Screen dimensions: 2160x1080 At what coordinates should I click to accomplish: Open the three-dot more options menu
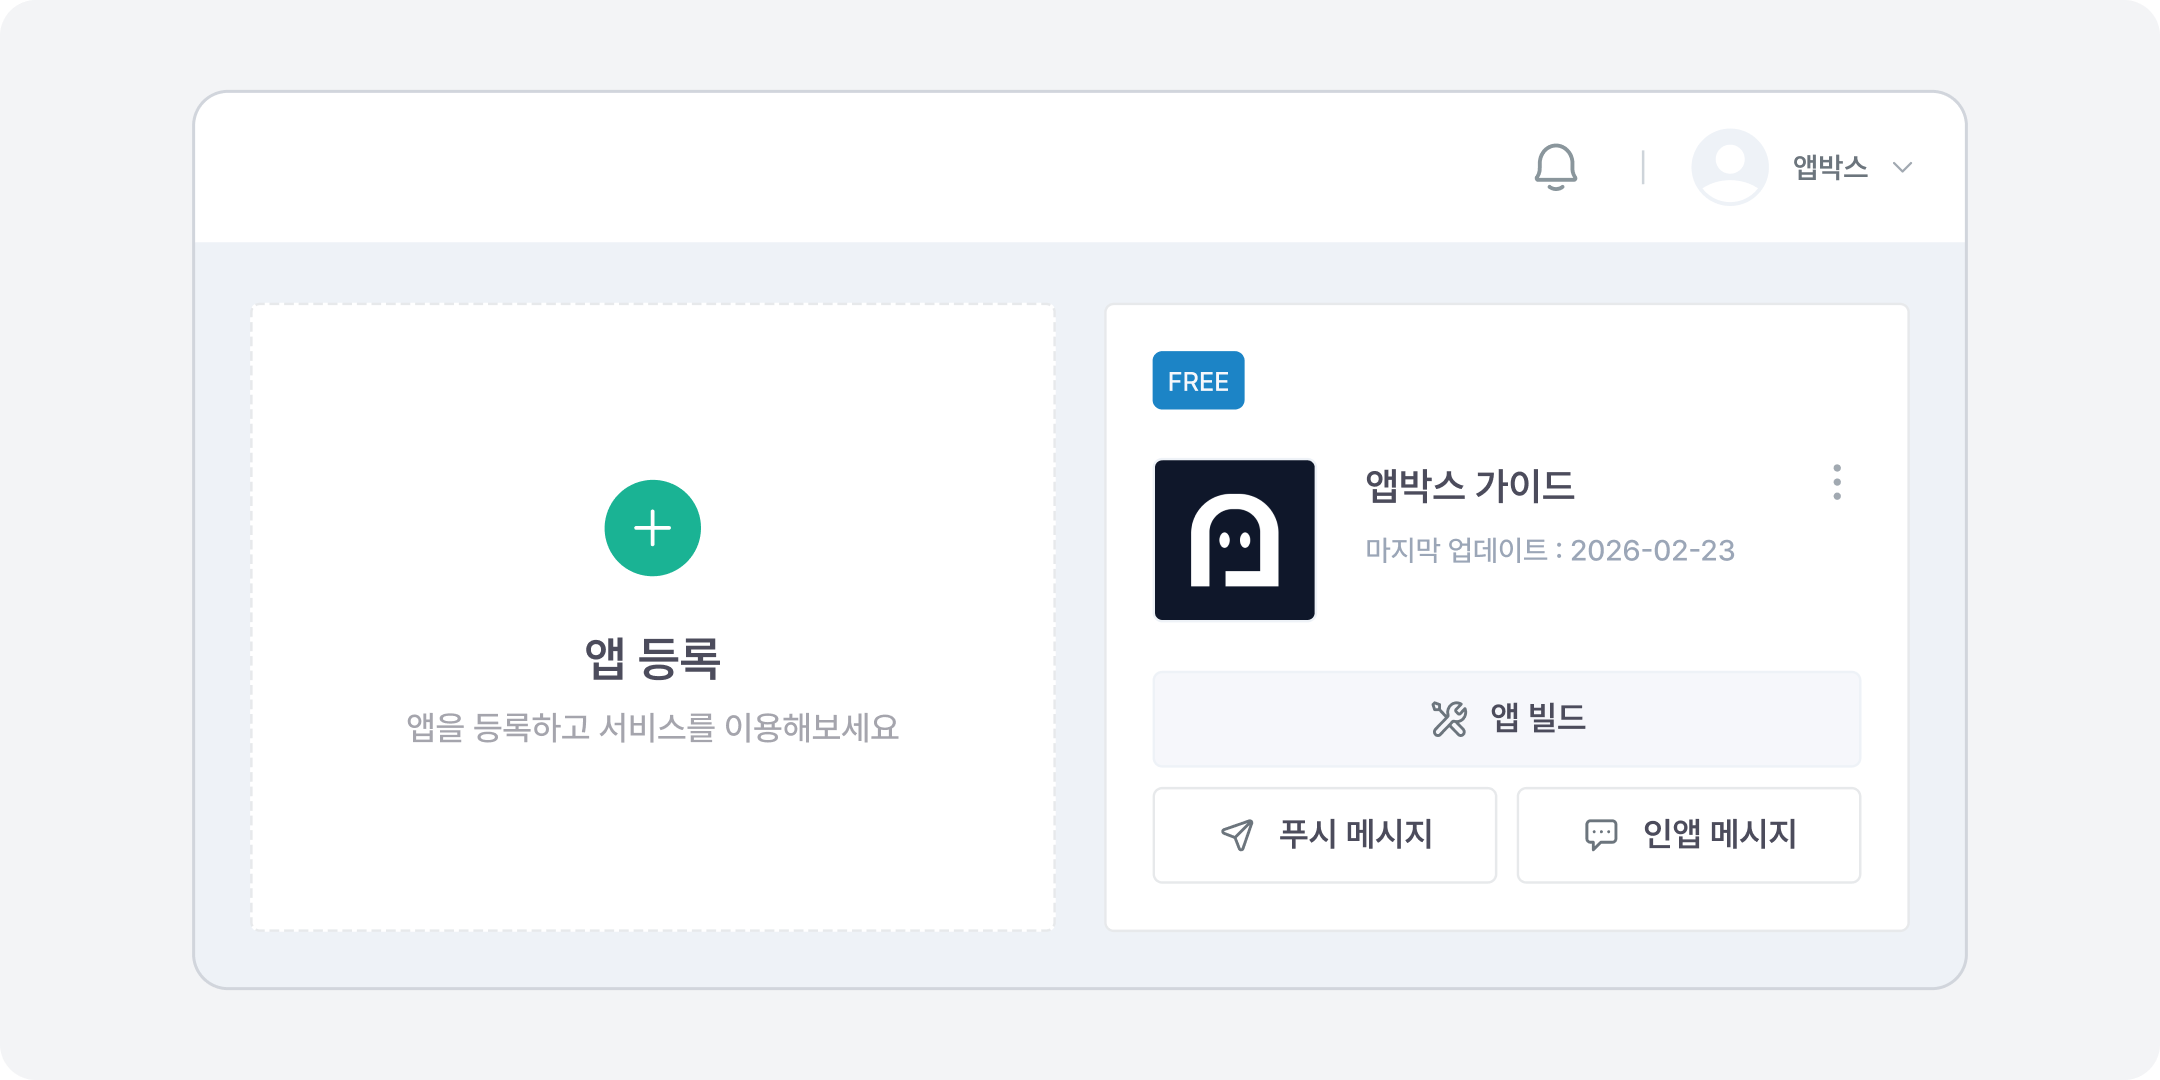(1837, 482)
